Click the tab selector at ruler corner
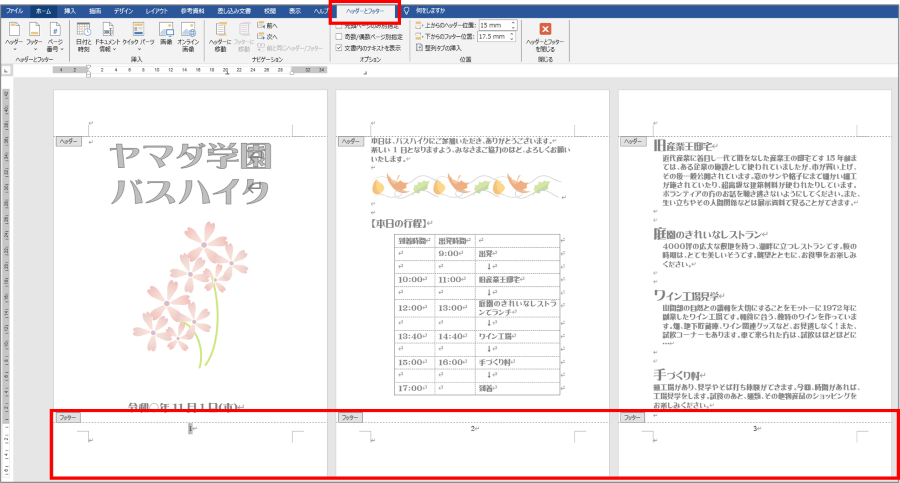The width and height of the screenshot is (900, 483). [6, 70]
